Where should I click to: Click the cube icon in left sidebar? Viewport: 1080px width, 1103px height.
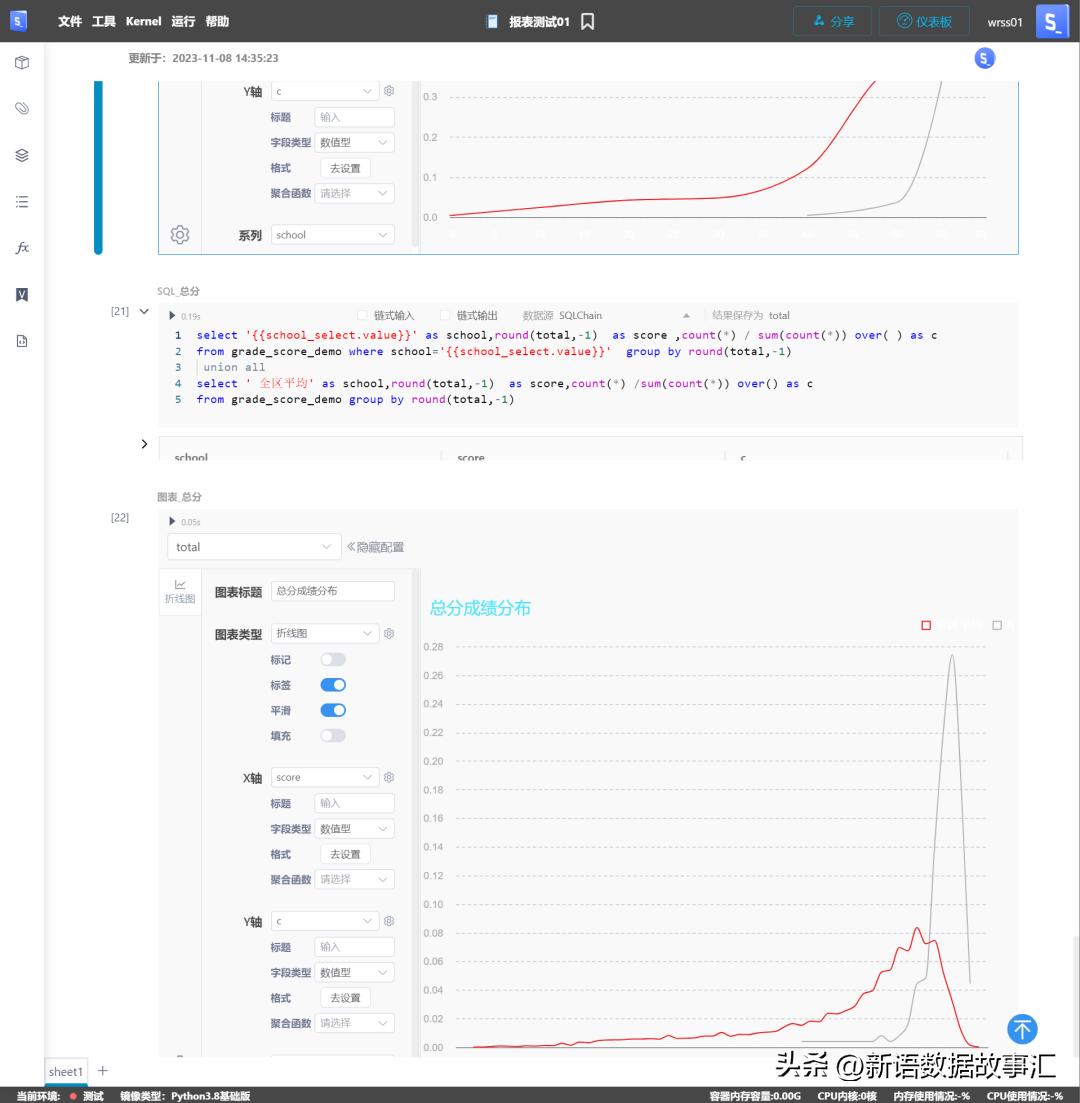point(22,63)
